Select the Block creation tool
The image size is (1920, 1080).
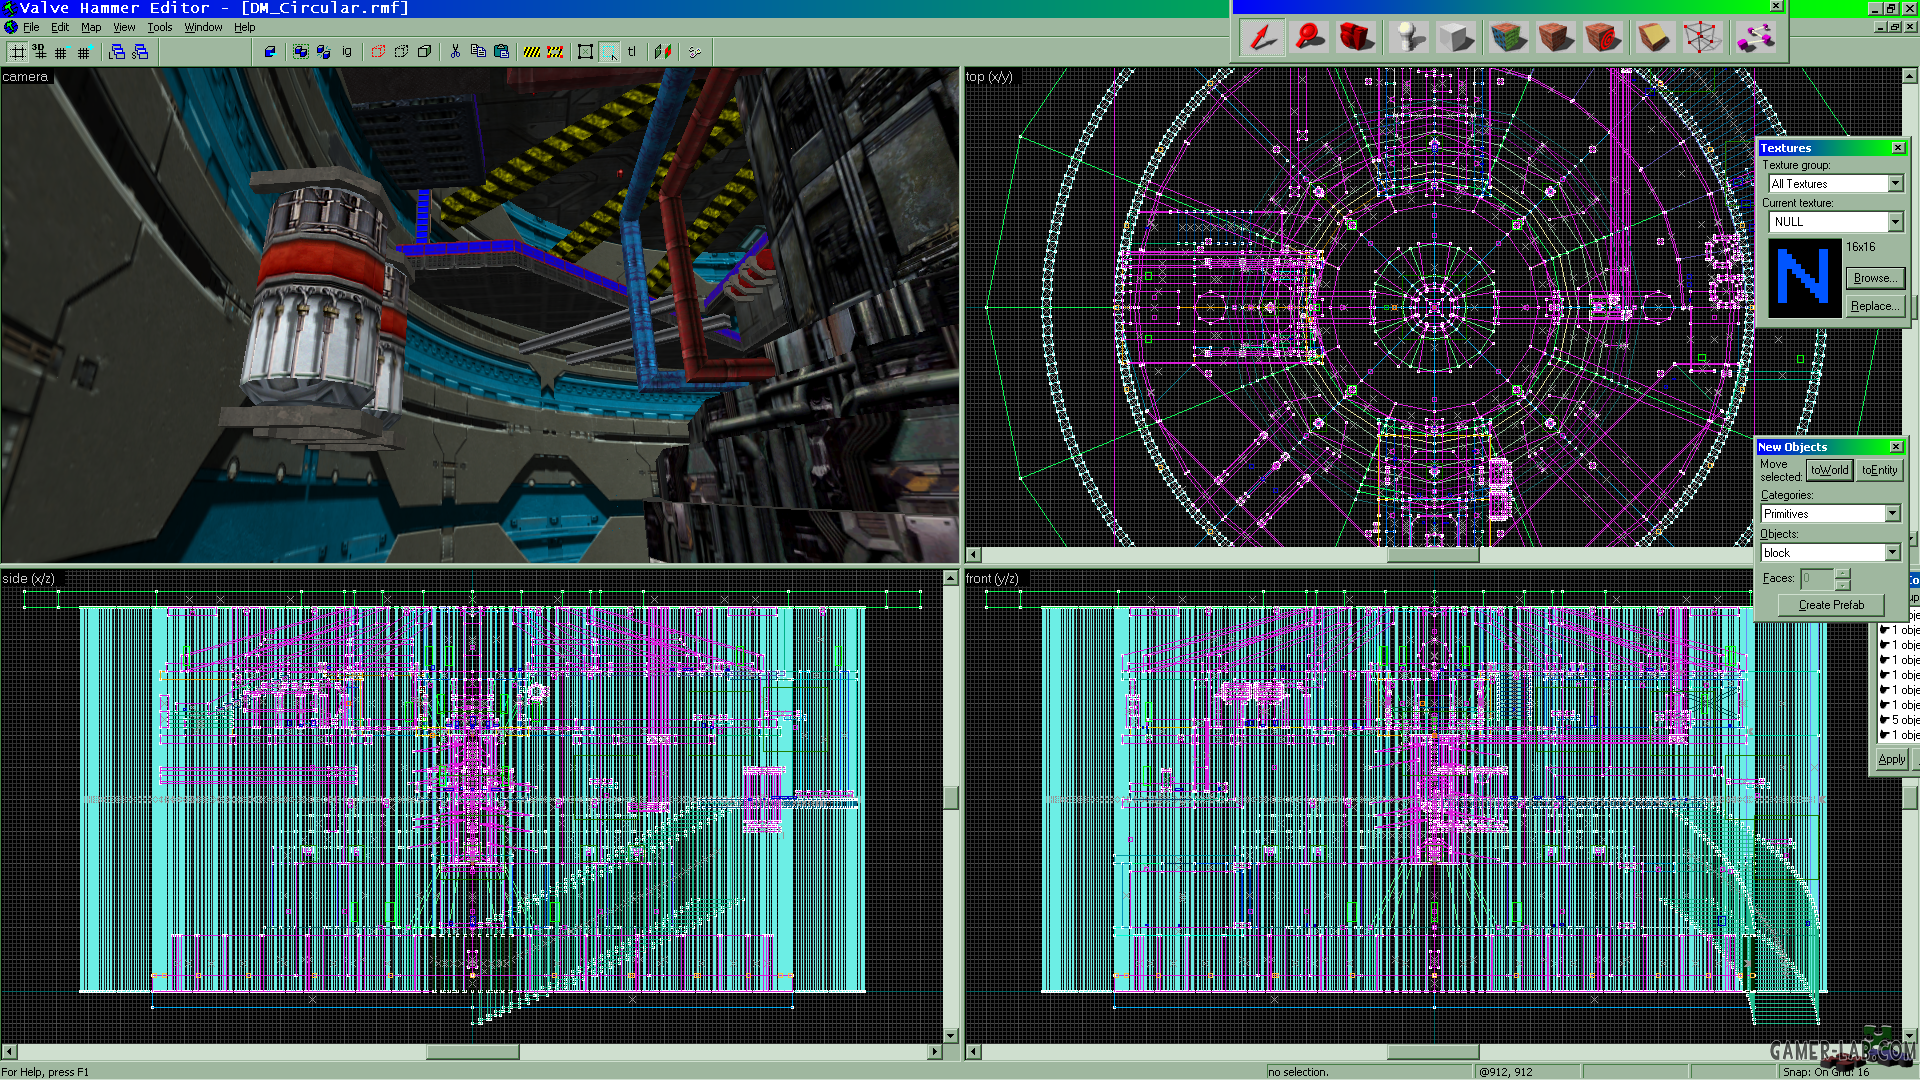point(1456,38)
